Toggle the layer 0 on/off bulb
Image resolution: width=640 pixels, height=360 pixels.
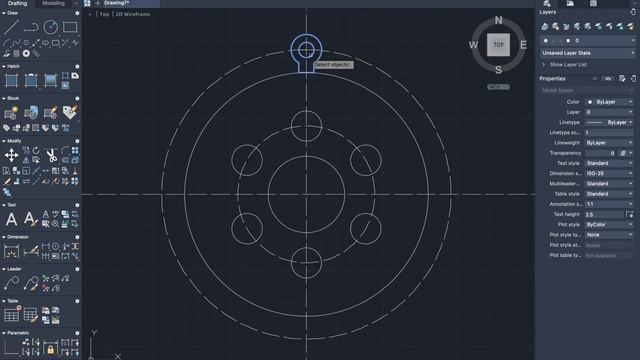[546, 40]
